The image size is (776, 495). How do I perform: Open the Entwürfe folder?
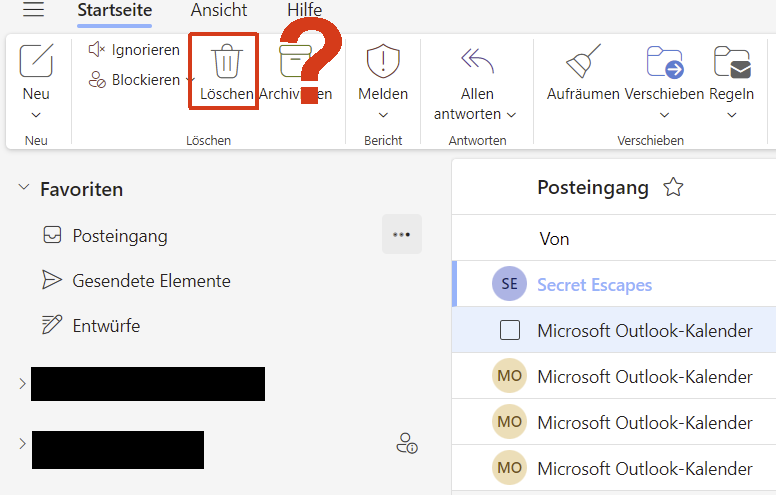(91, 326)
